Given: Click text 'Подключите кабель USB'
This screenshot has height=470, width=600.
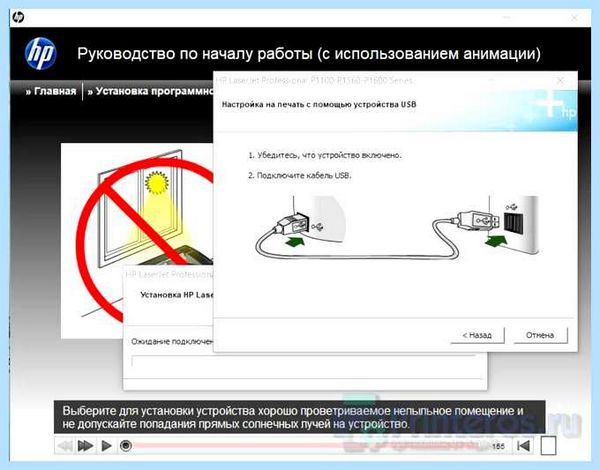Looking at the screenshot, I should (304, 176).
